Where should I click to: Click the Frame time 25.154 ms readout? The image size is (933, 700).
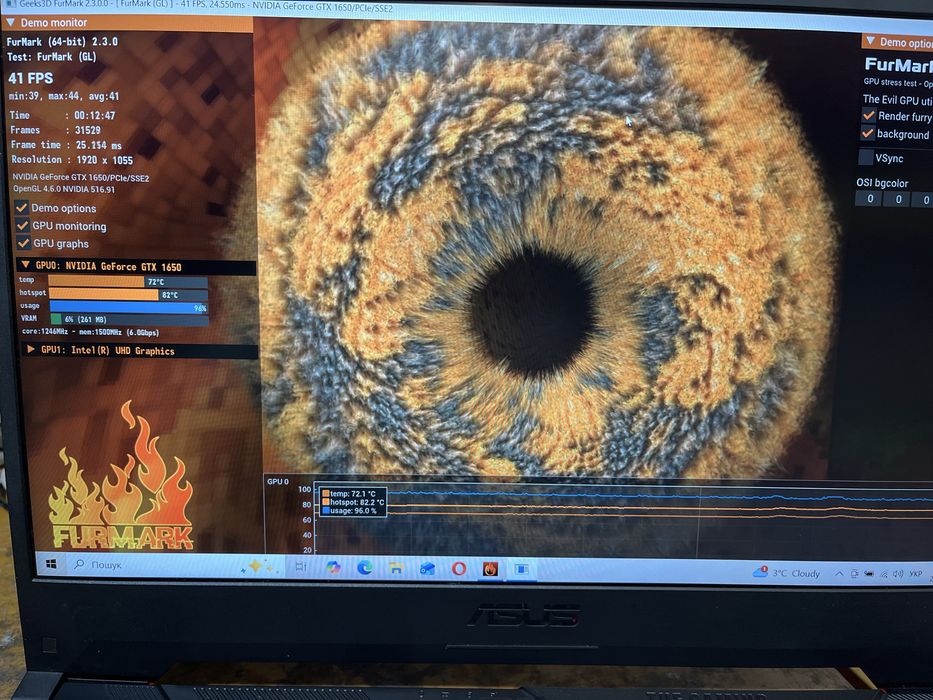(x=66, y=145)
